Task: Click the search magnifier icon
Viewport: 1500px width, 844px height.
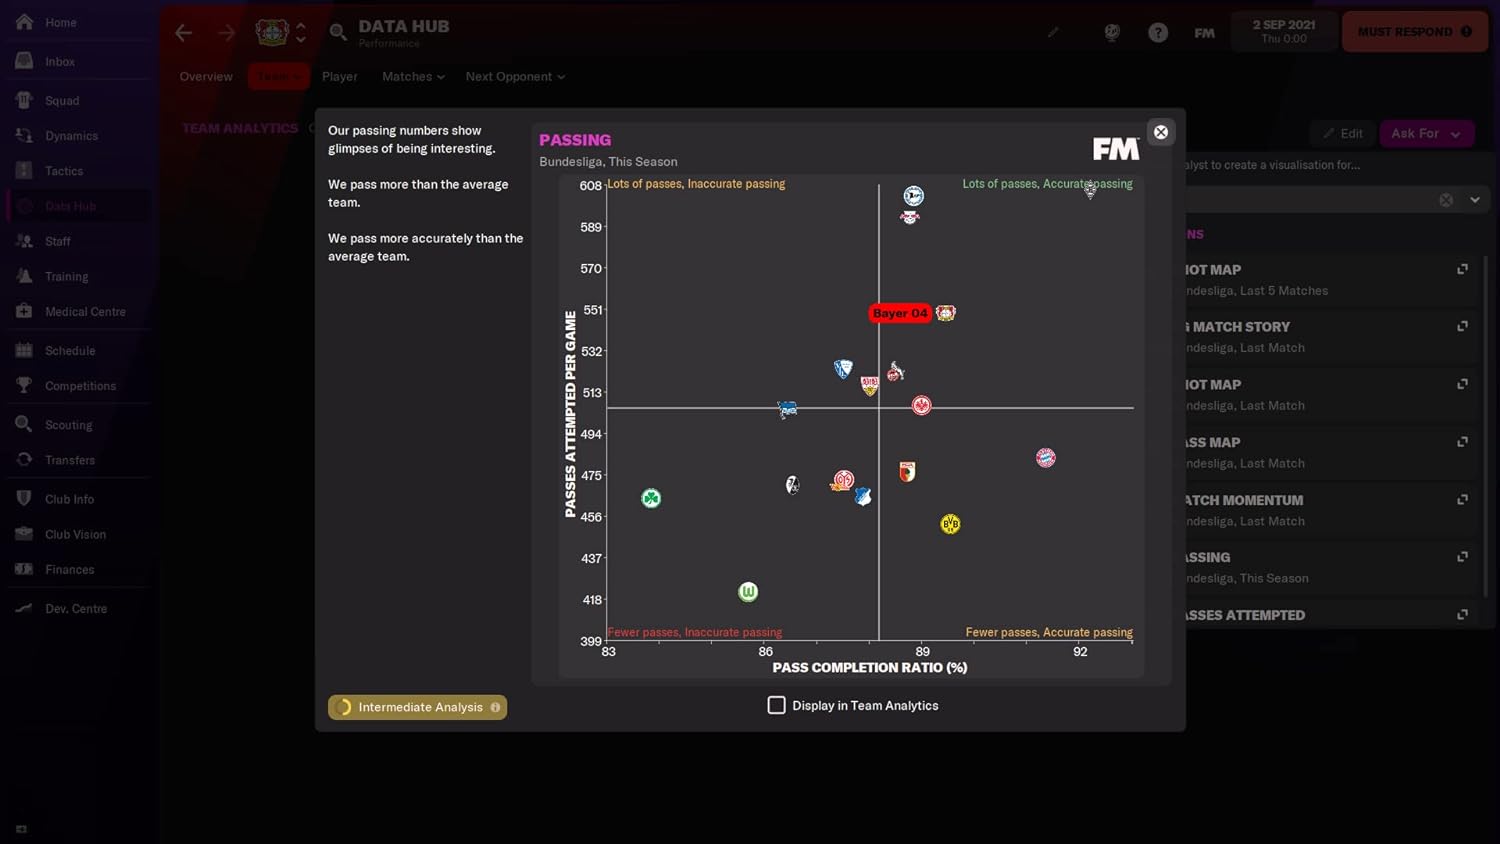Action: tap(338, 33)
